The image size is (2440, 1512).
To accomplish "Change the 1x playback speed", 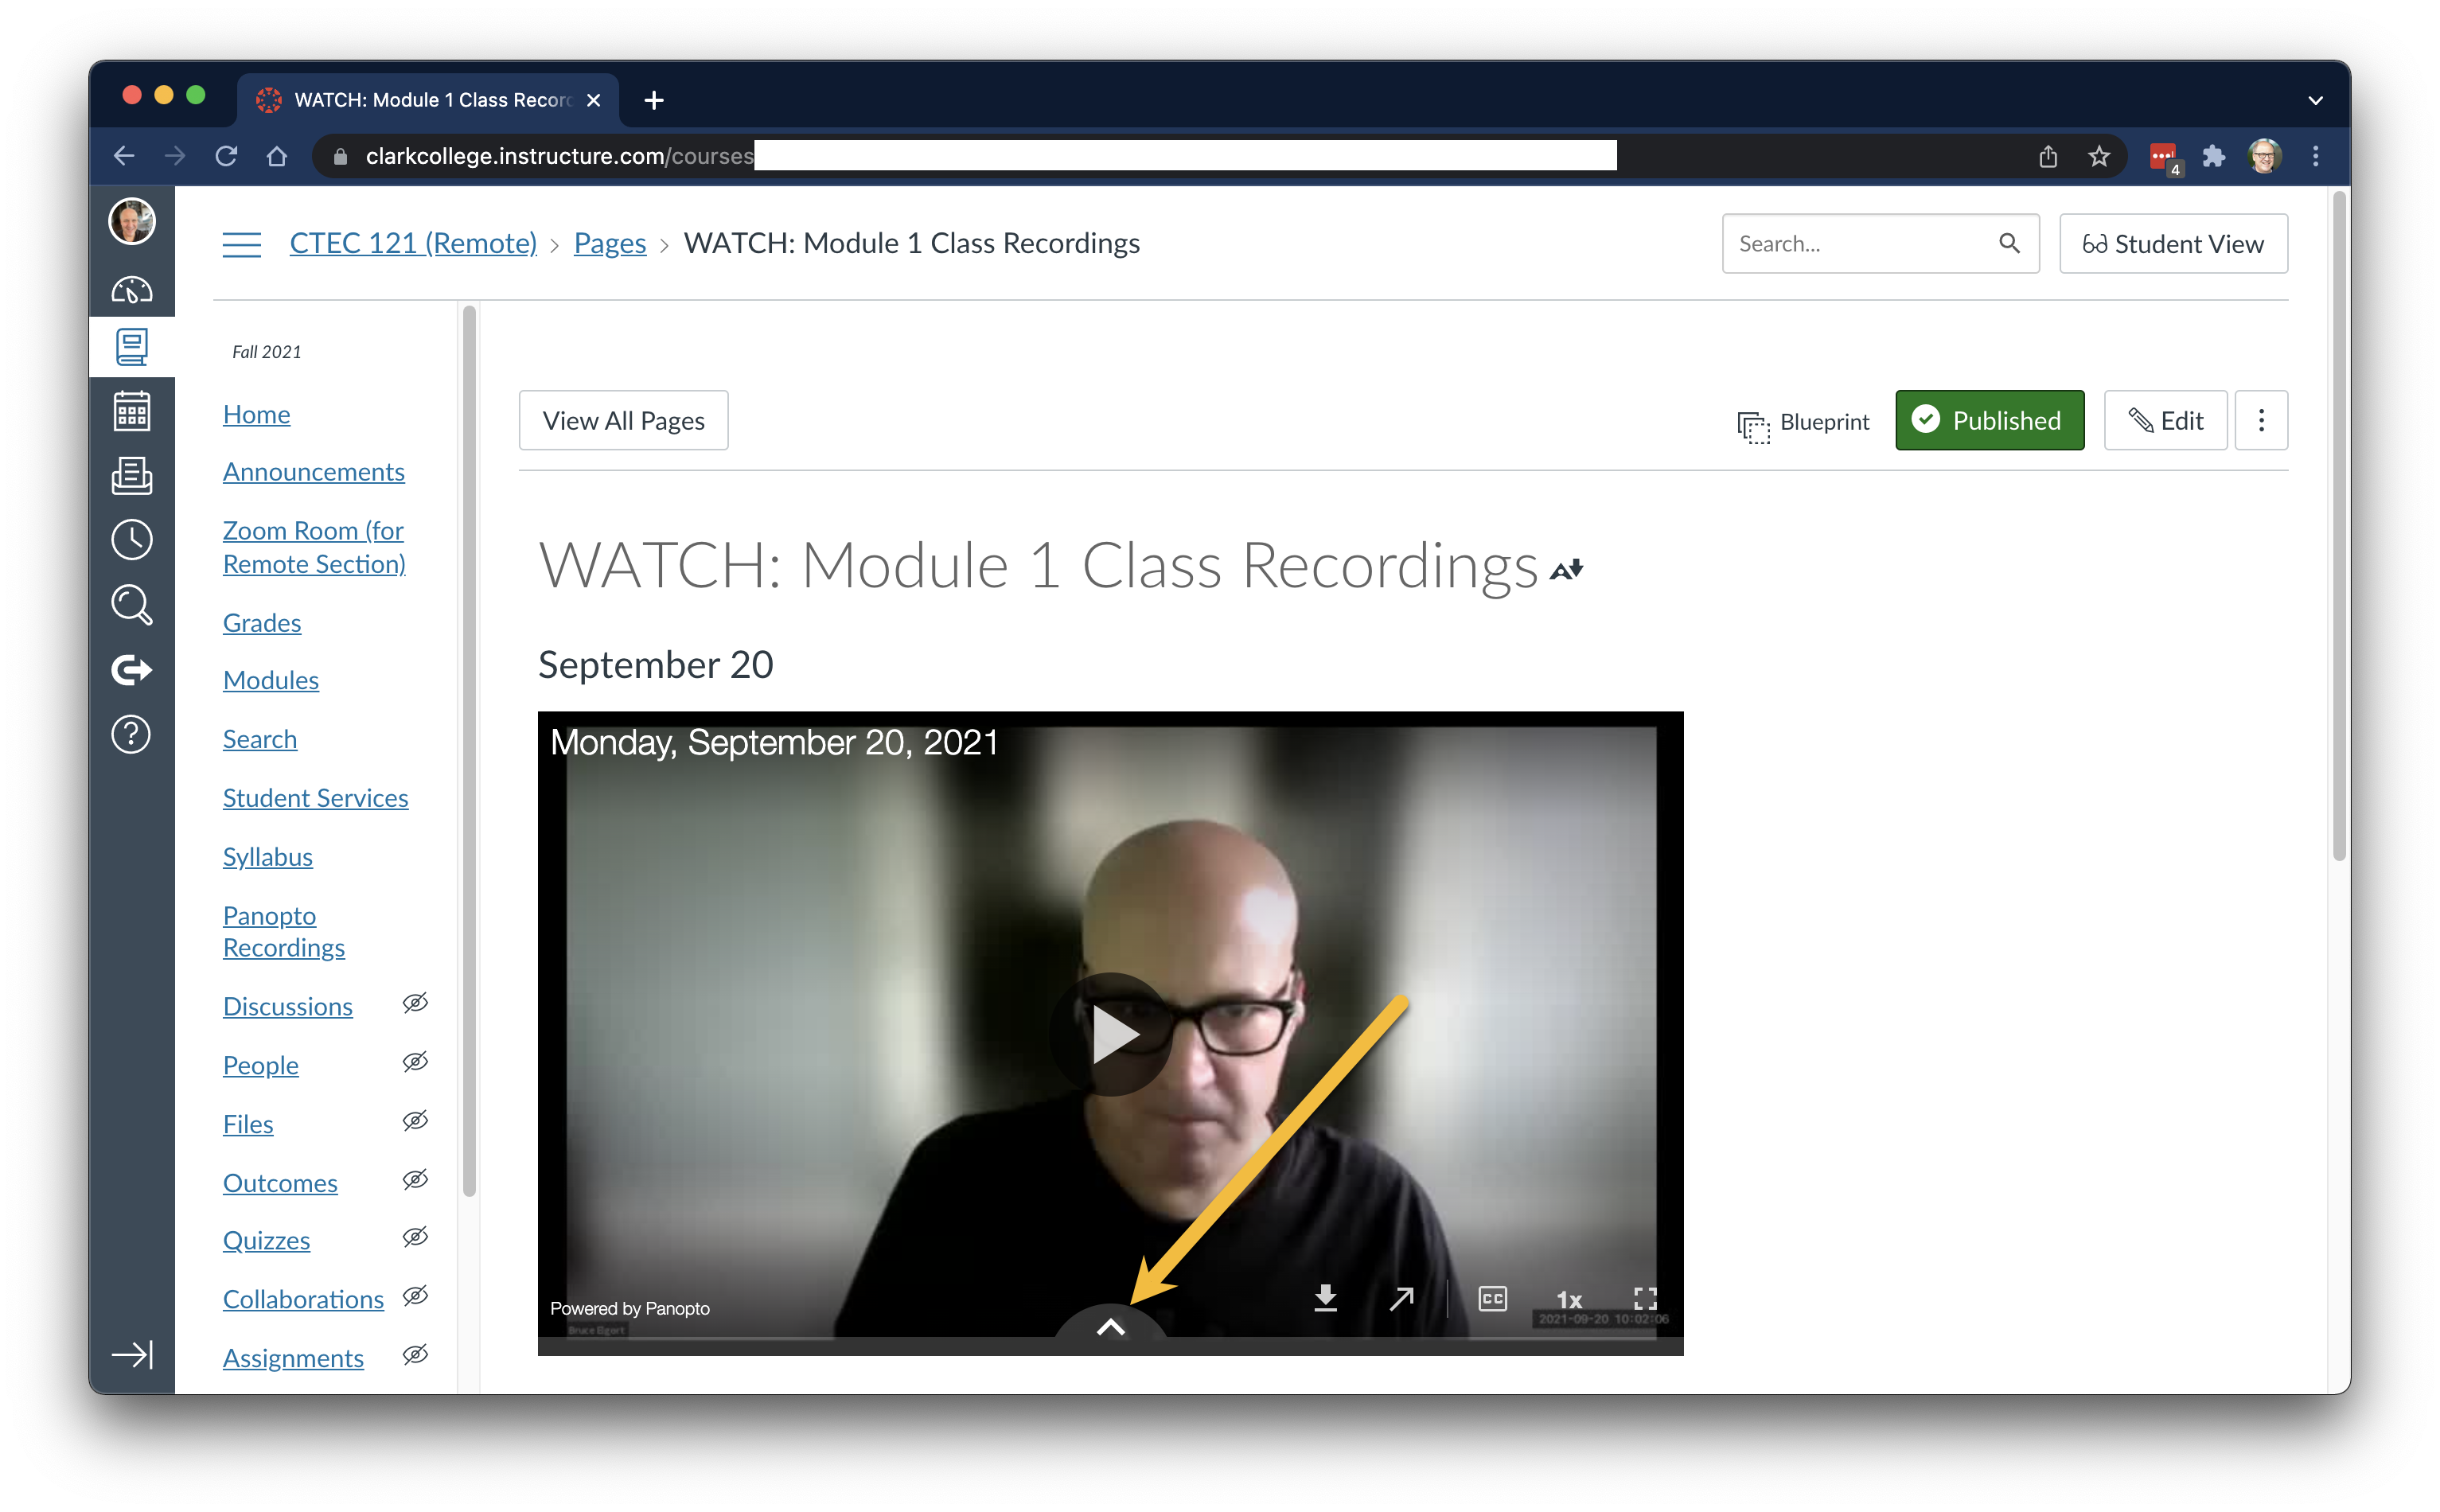I will (x=1569, y=1299).
